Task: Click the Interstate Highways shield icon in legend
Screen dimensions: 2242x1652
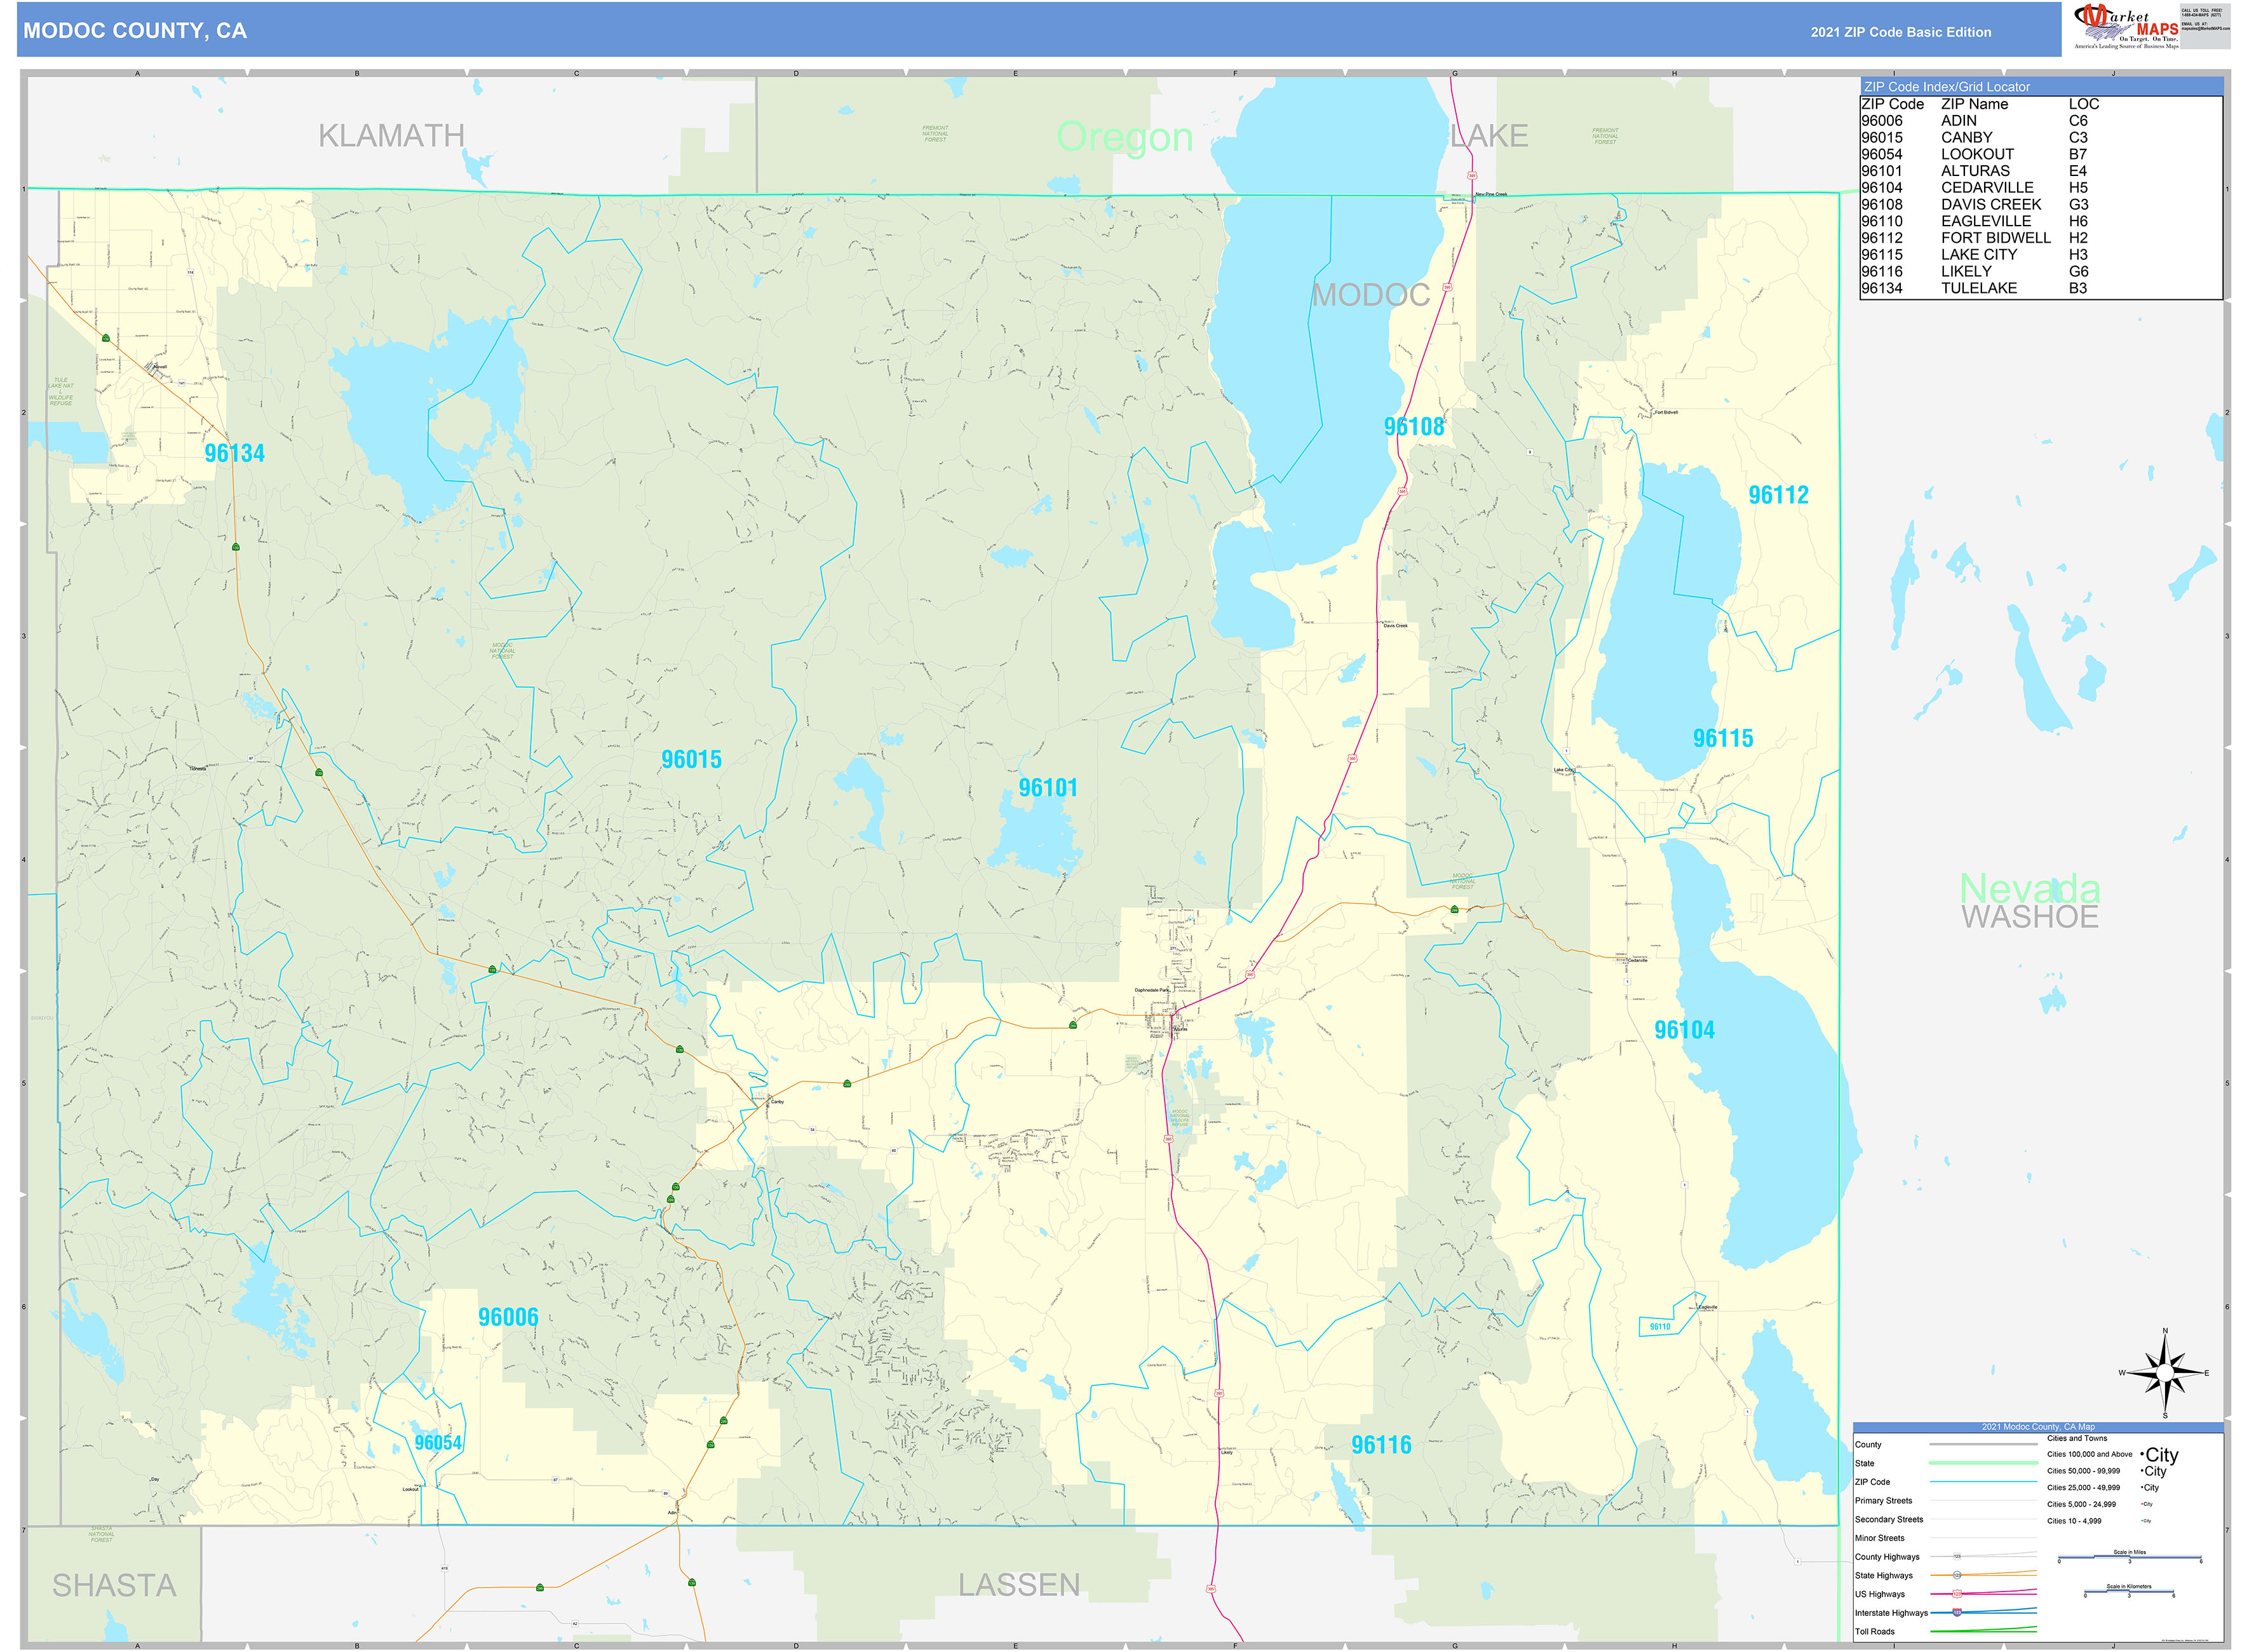Action: coord(1958,1613)
